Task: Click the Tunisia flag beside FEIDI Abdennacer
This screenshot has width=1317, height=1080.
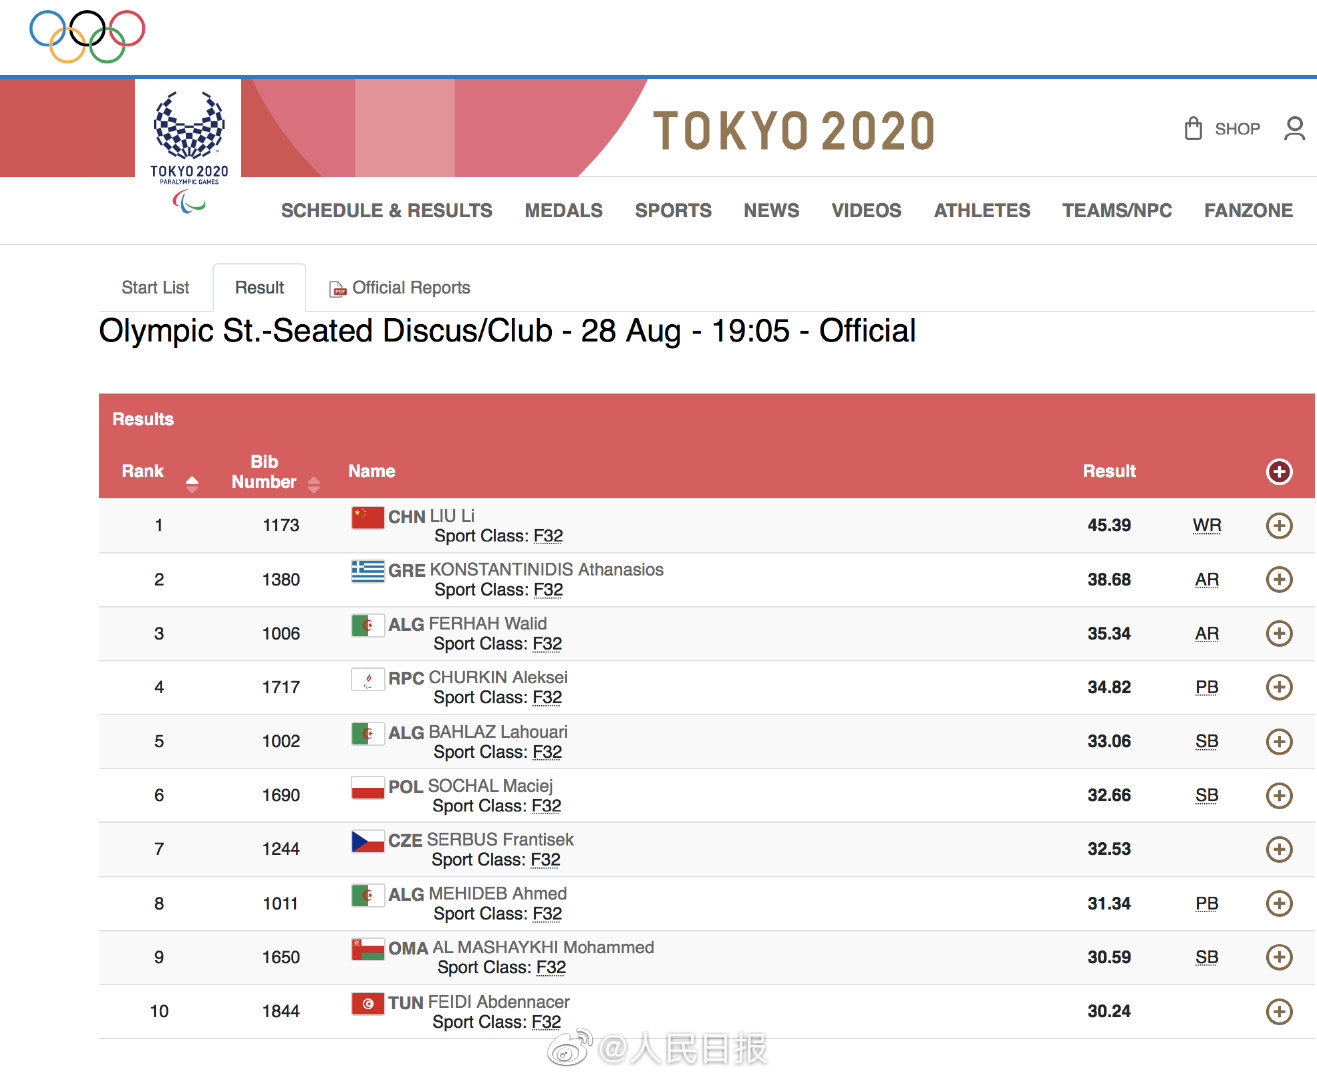Action: (x=367, y=1003)
